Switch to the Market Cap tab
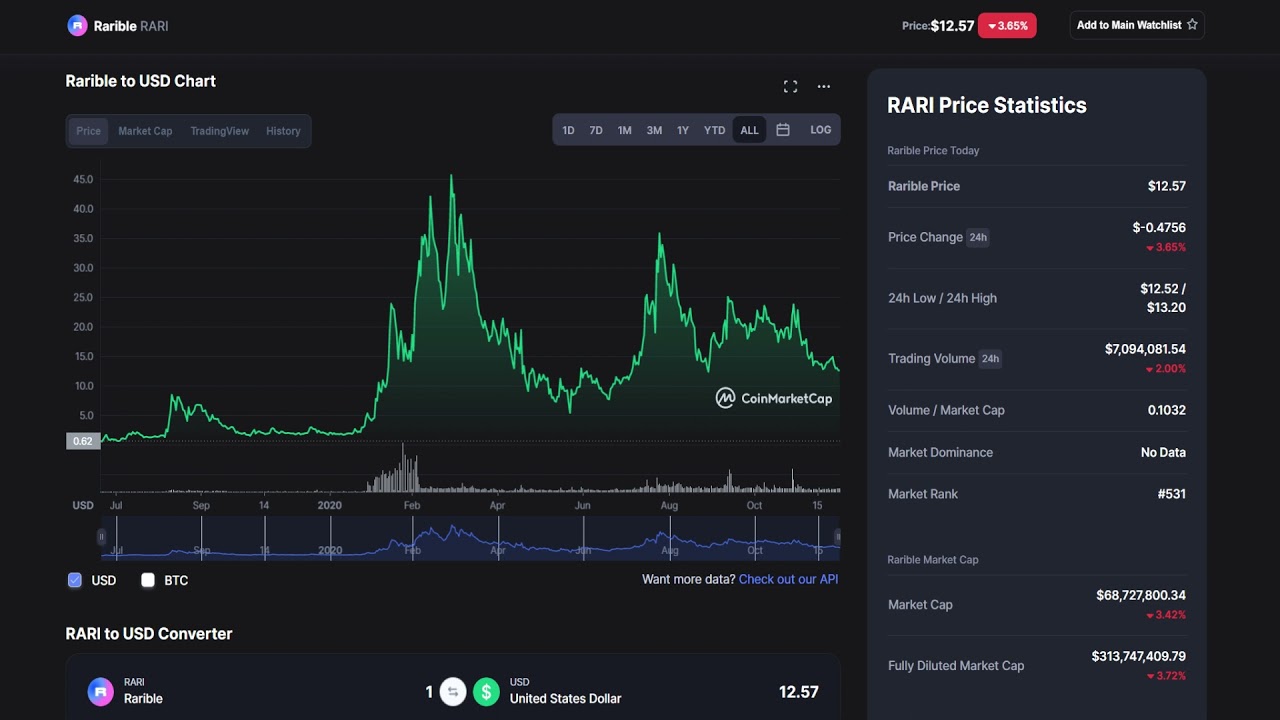The height and width of the screenshot is (720, 1280). click(x=145, y=131)
